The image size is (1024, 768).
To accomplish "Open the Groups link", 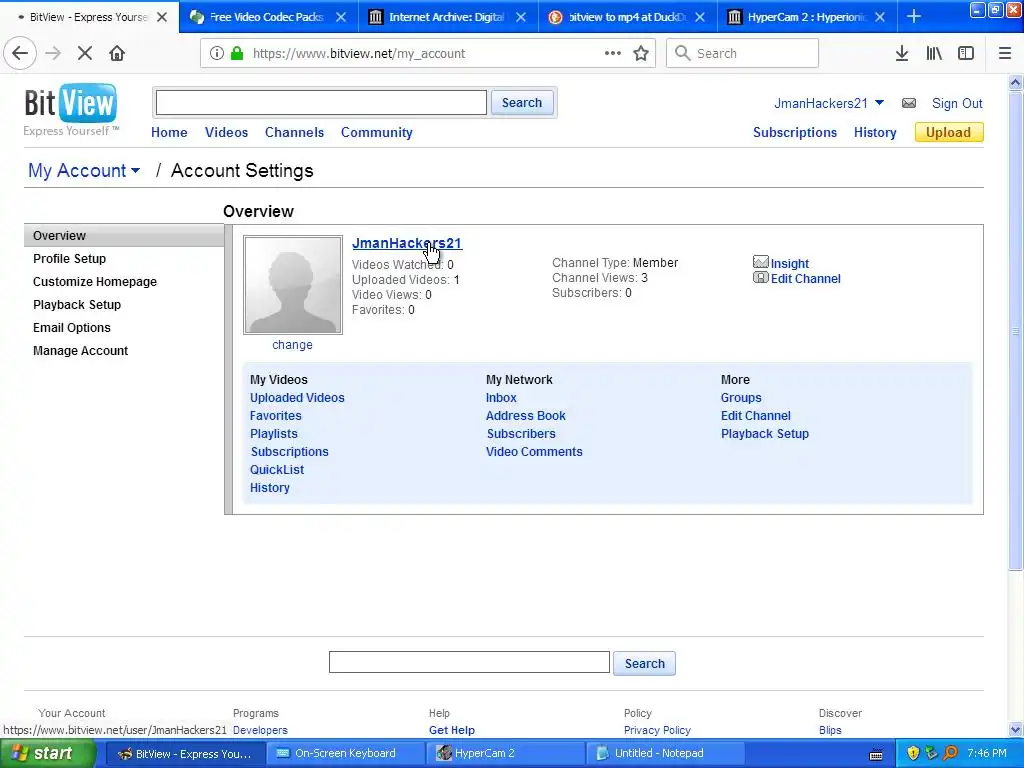I will pyautogui.click(x=741, y=398).
